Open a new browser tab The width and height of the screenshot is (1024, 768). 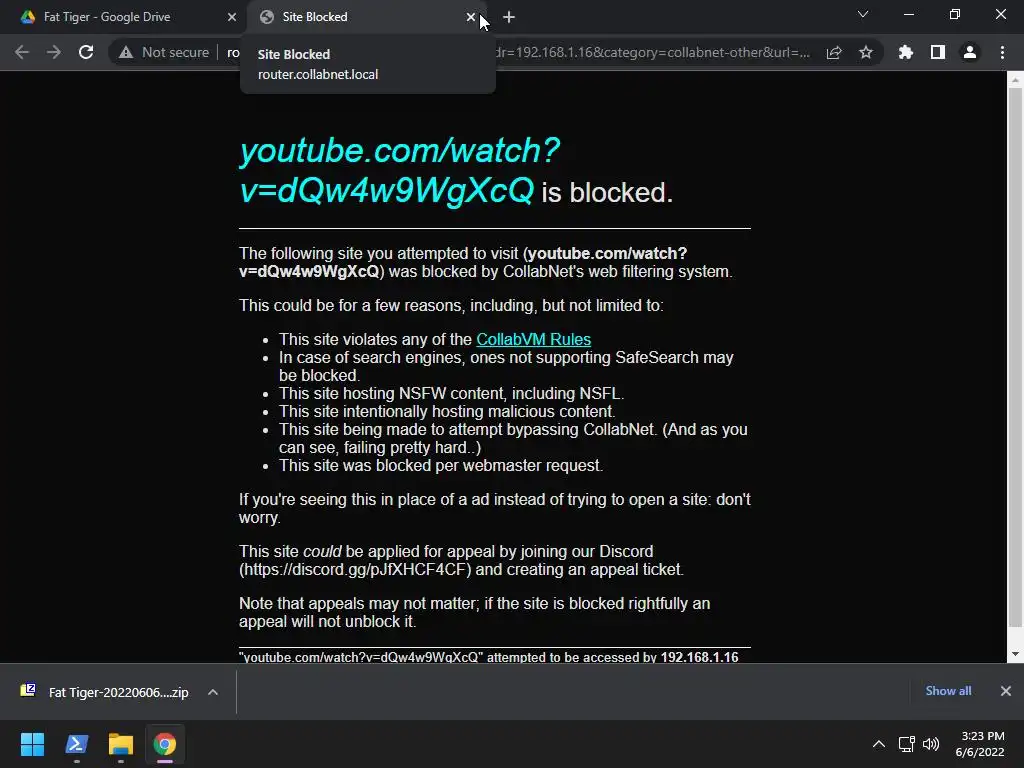coord(509,17)
